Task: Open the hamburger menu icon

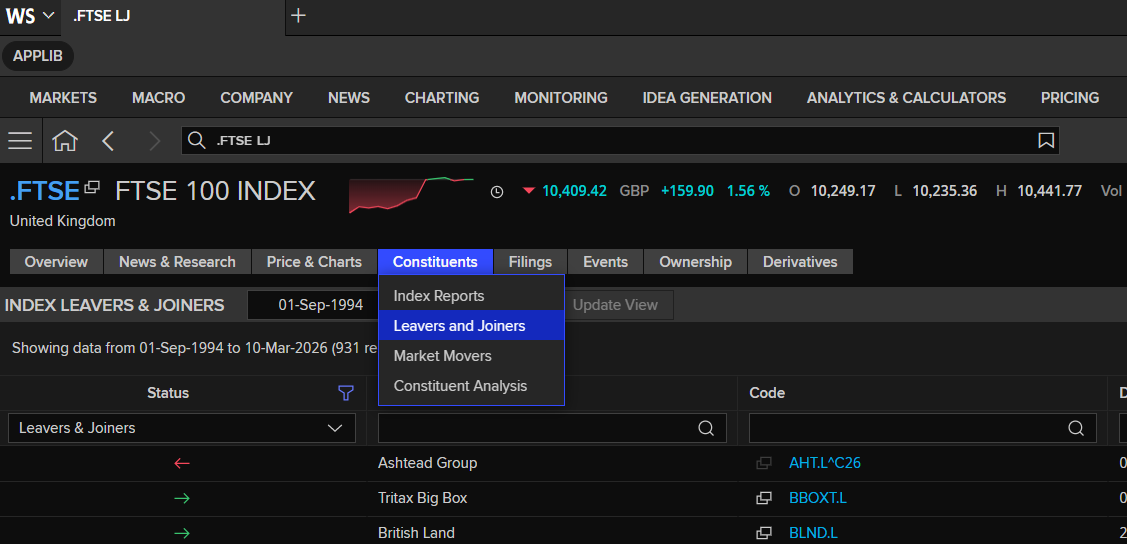Action: pyautogui.click(x=19, y=140)
